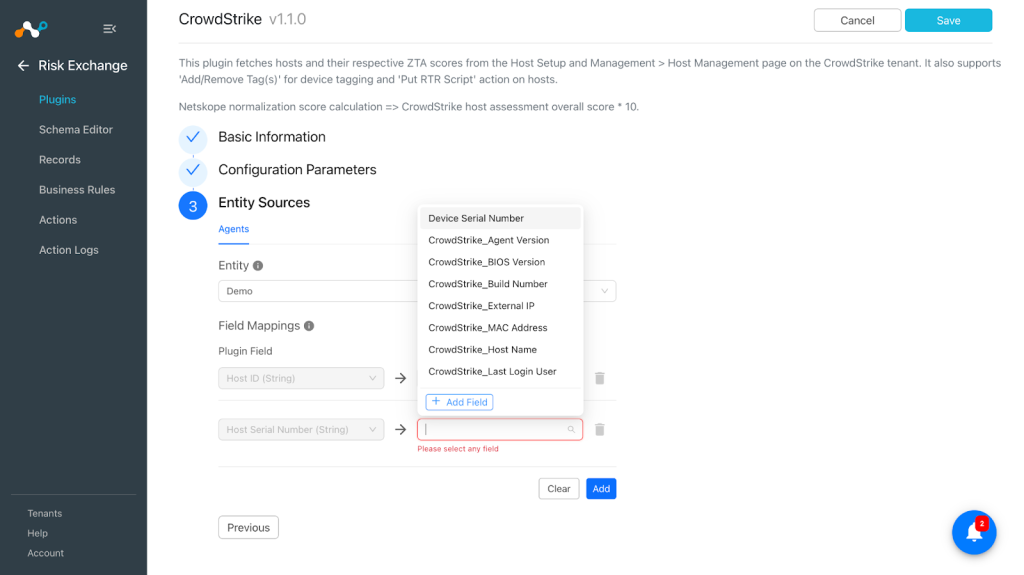Click the search icon in field input

(x=571, y=429)
